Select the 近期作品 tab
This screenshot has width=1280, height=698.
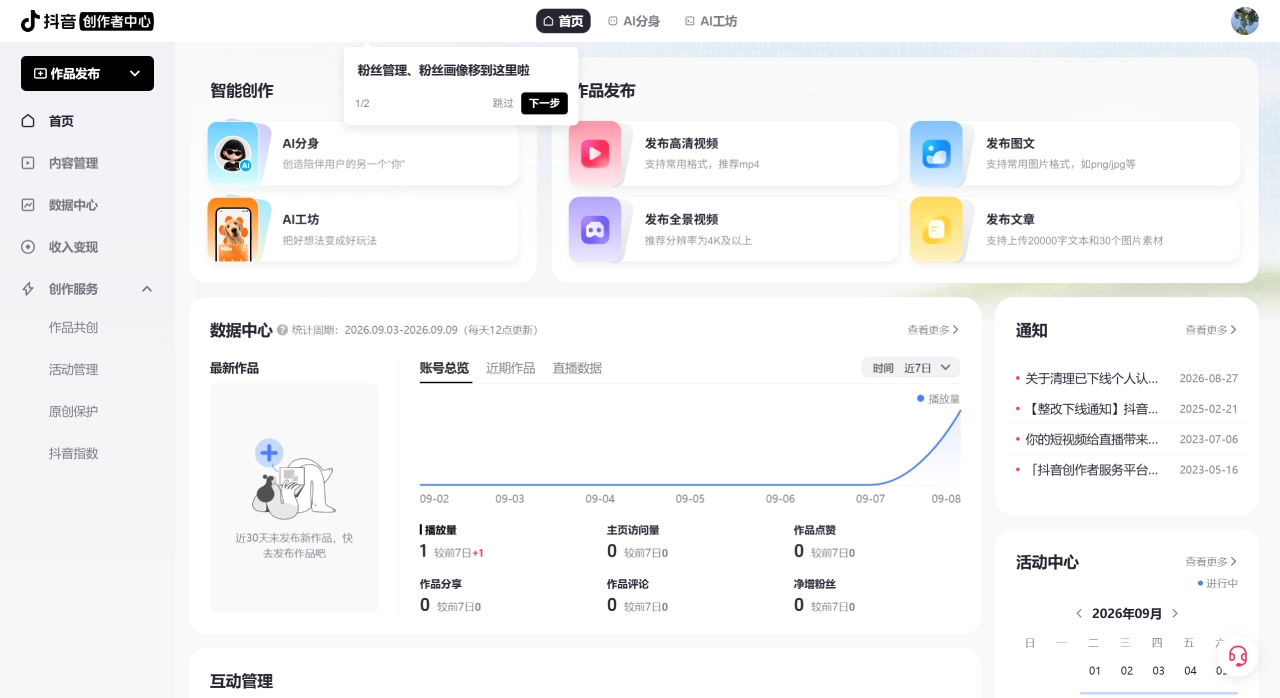point(511,368)
